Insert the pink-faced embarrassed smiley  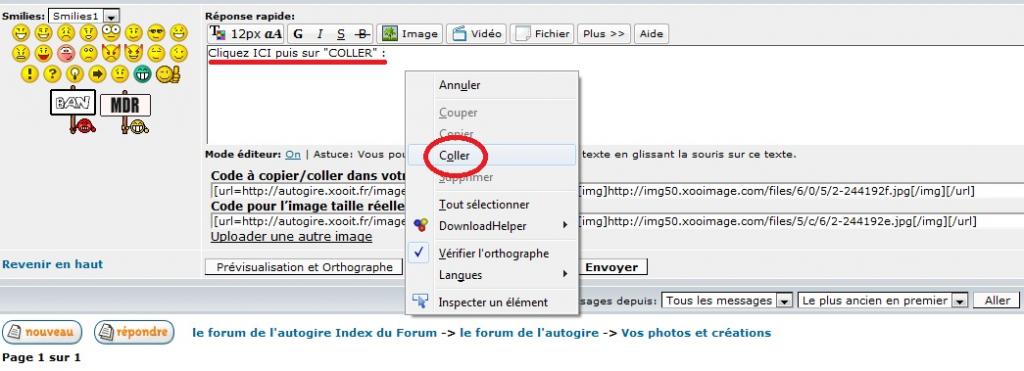(x=66, y=53)
